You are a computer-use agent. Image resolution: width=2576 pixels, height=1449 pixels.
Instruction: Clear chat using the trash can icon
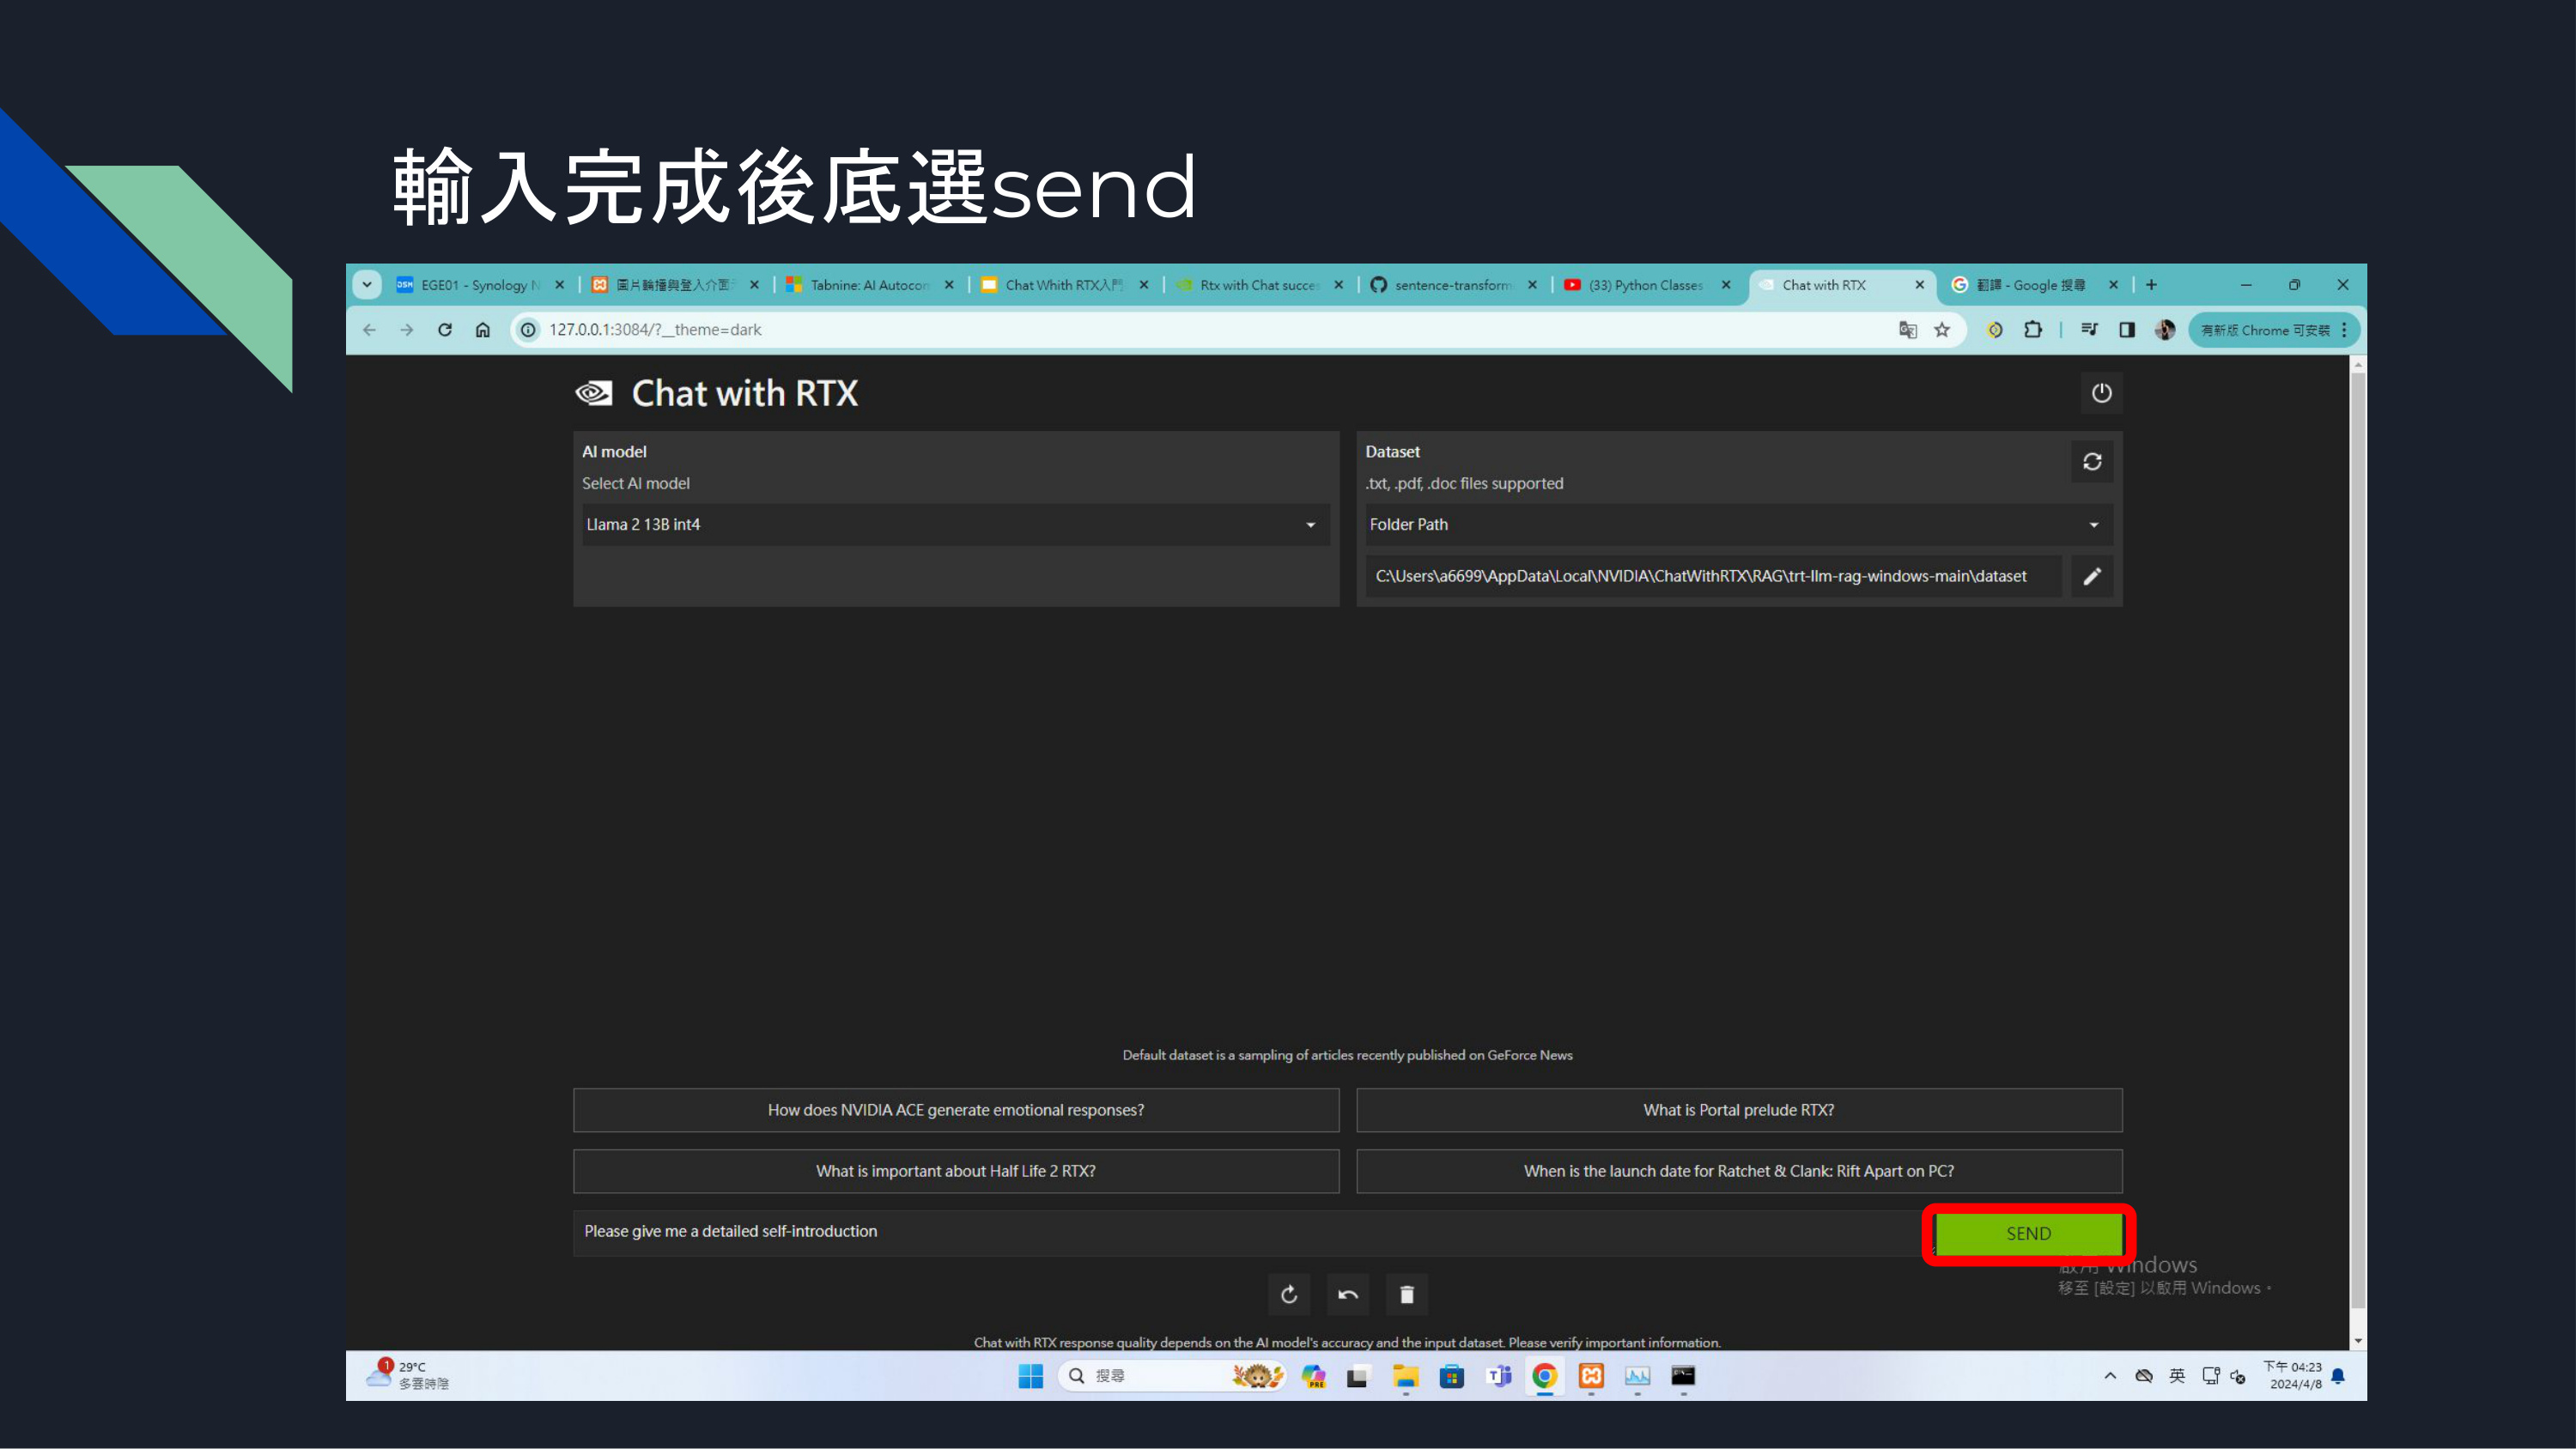[x=1407, y=1295]
